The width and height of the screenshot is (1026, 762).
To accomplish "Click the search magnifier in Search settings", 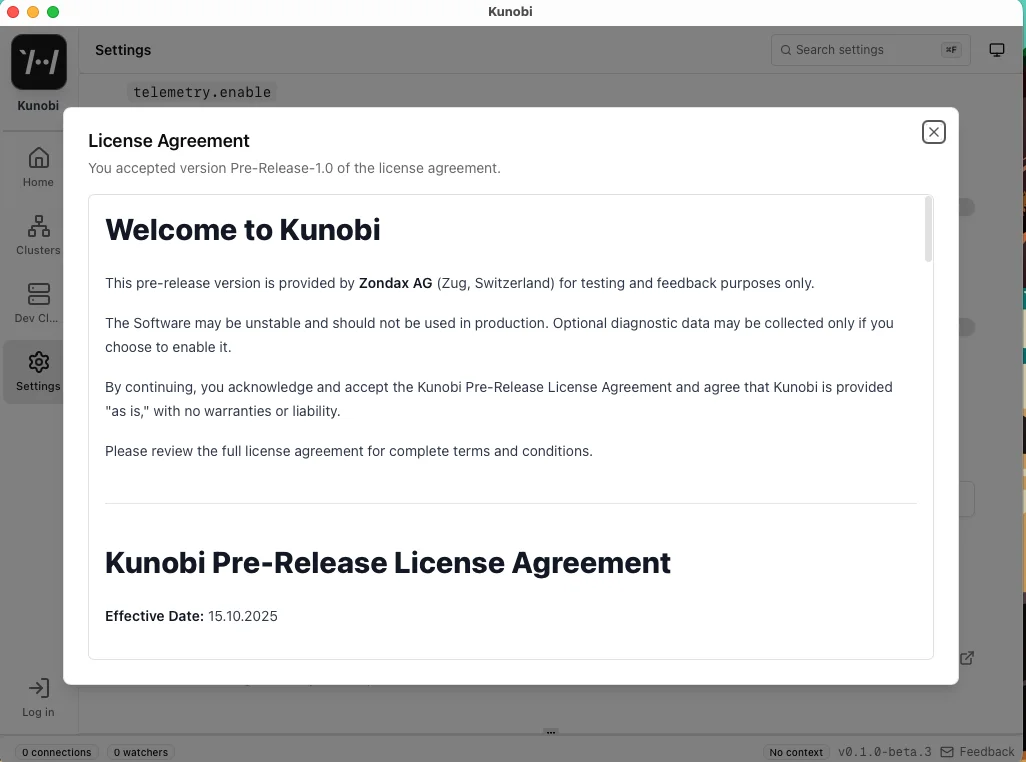I will pyautogui.click(x=787, y=49).
